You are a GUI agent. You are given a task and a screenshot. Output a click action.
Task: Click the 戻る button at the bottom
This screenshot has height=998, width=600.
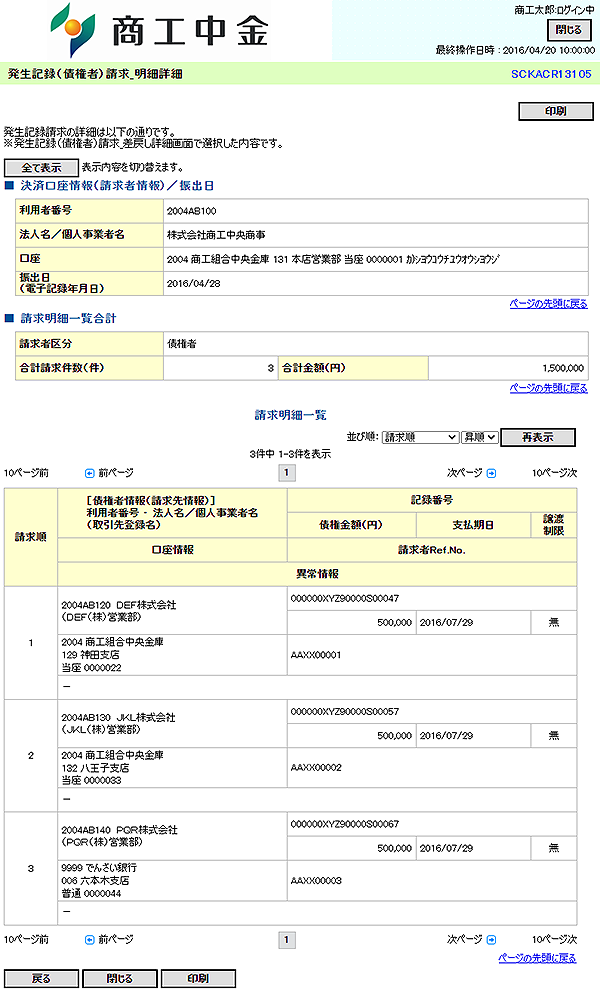pyautogui.click(x=41, y=978)
